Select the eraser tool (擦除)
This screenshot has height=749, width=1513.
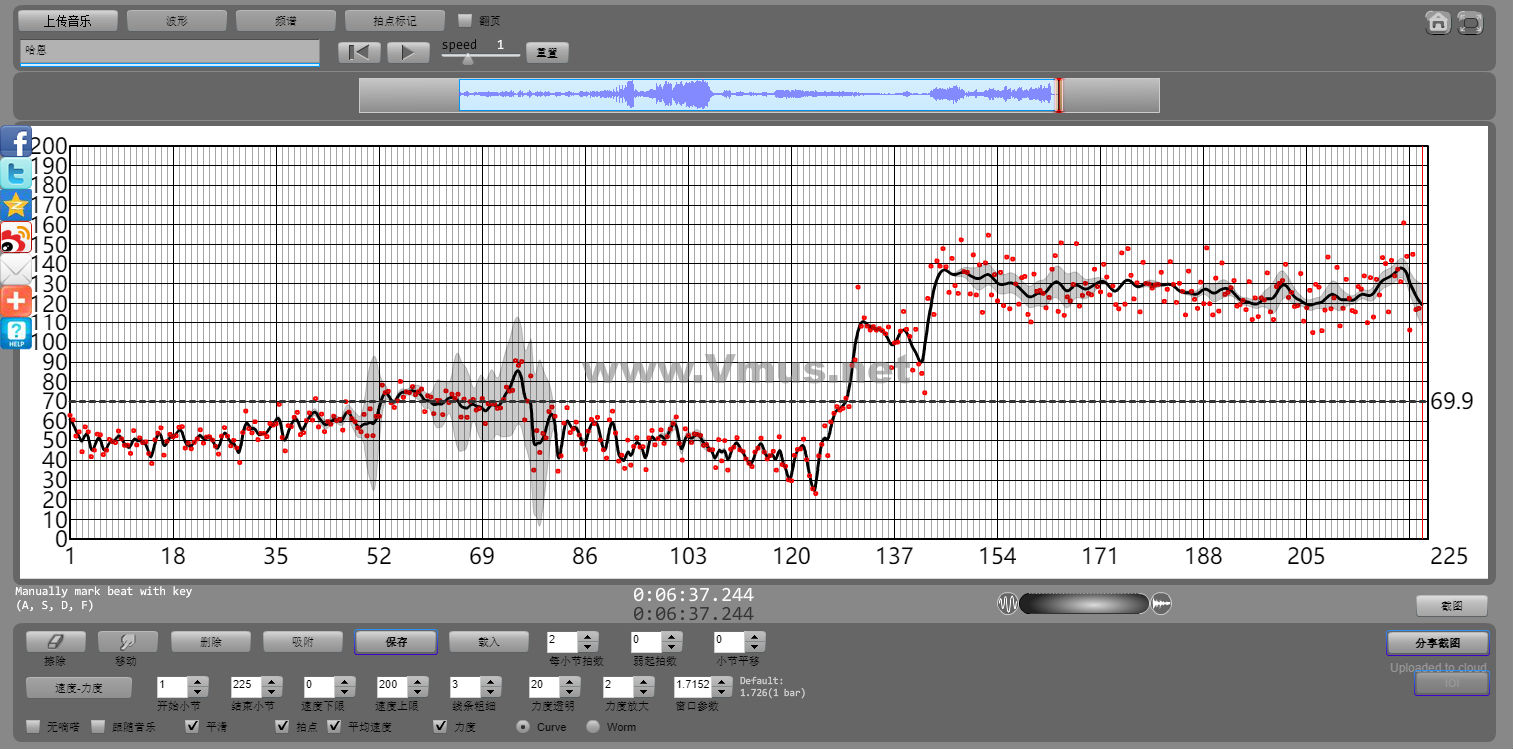pyautogui.click(x=55, y=642)
